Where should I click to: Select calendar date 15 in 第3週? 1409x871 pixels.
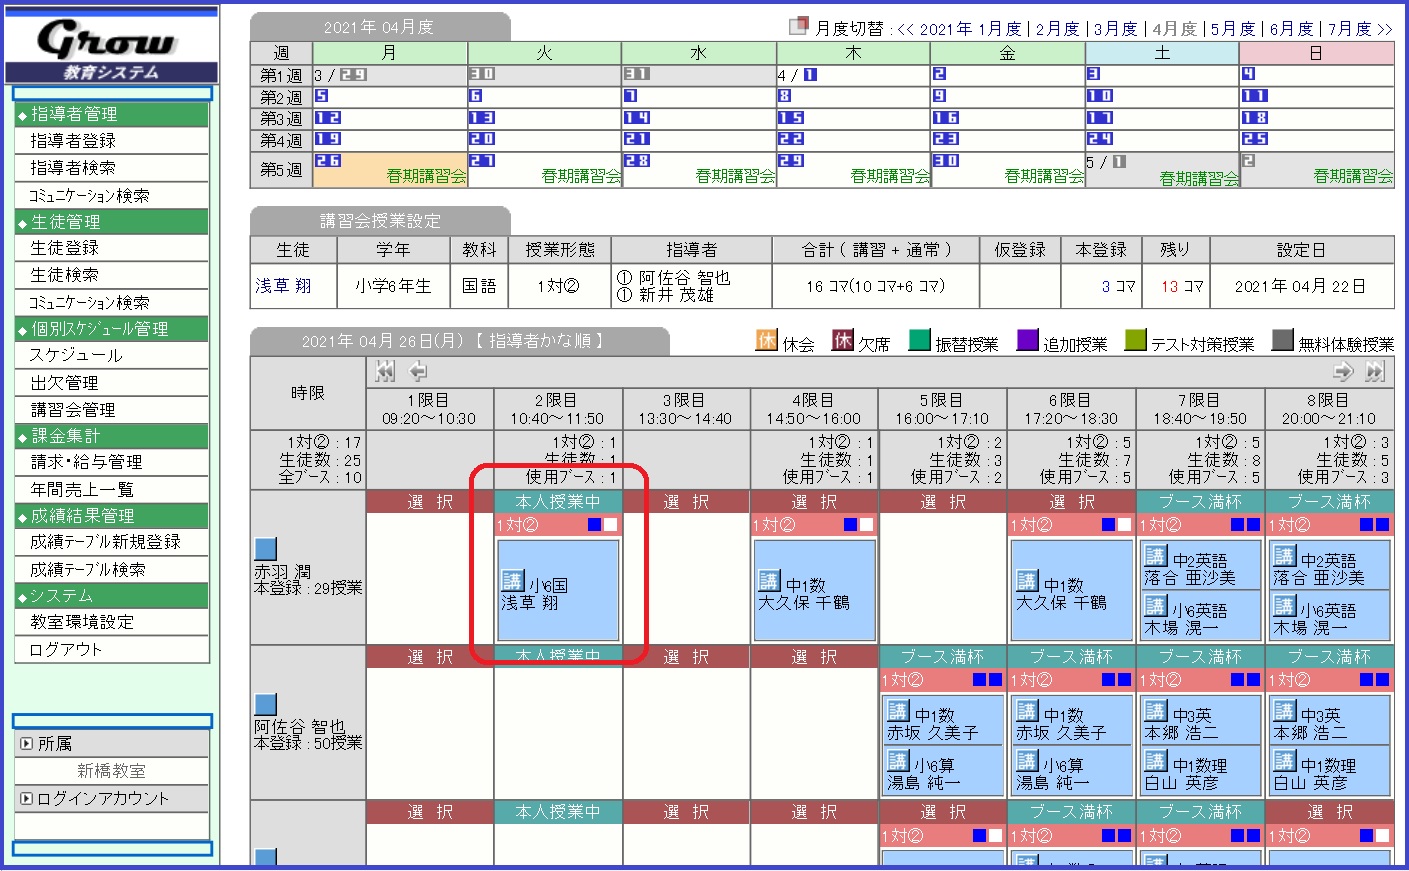click(791, 117)
